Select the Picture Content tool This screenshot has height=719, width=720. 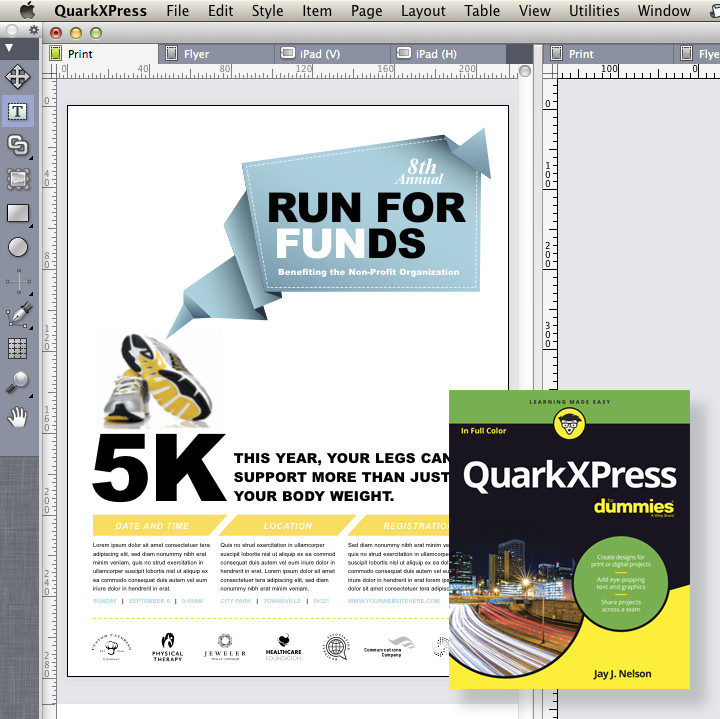pos(17,179)
